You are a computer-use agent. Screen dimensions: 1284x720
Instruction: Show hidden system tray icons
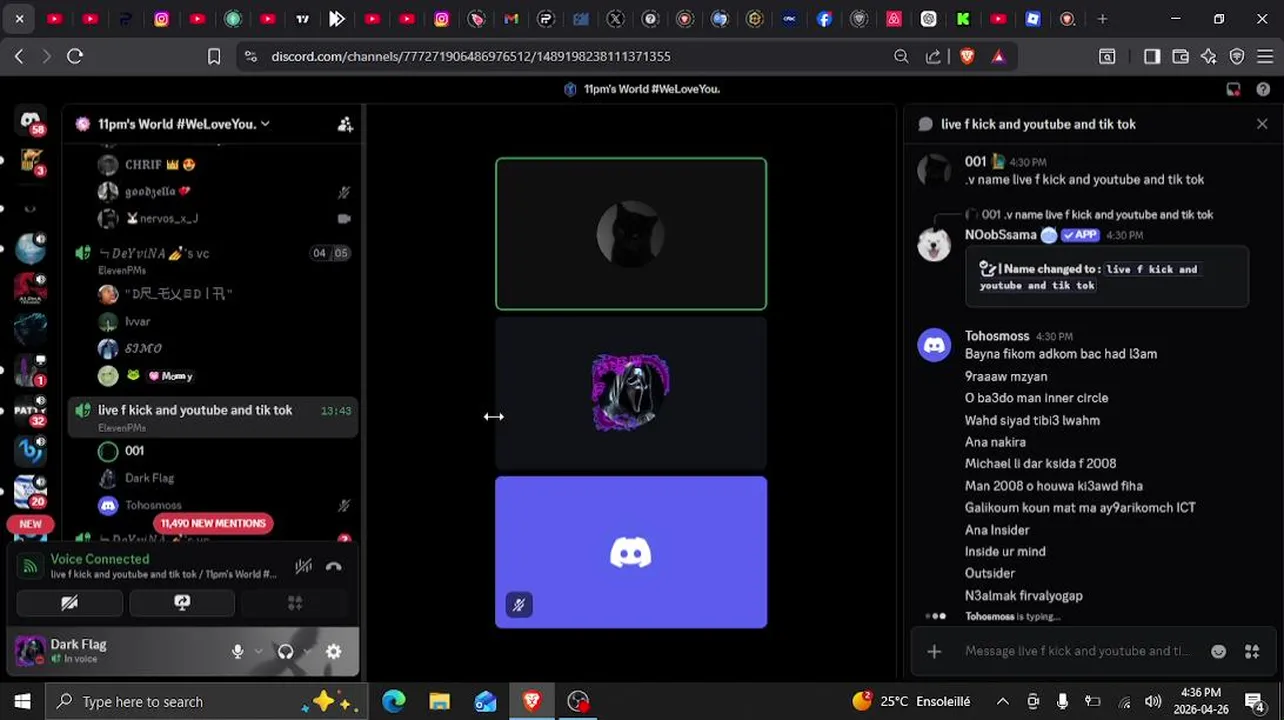tap(1002, 702)
